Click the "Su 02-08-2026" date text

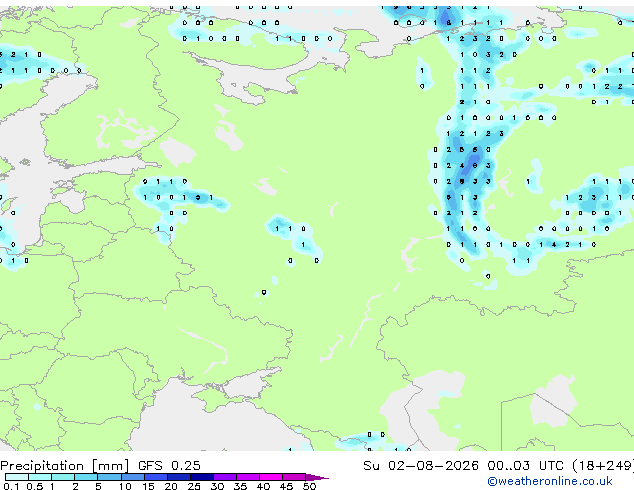[421, 465]
